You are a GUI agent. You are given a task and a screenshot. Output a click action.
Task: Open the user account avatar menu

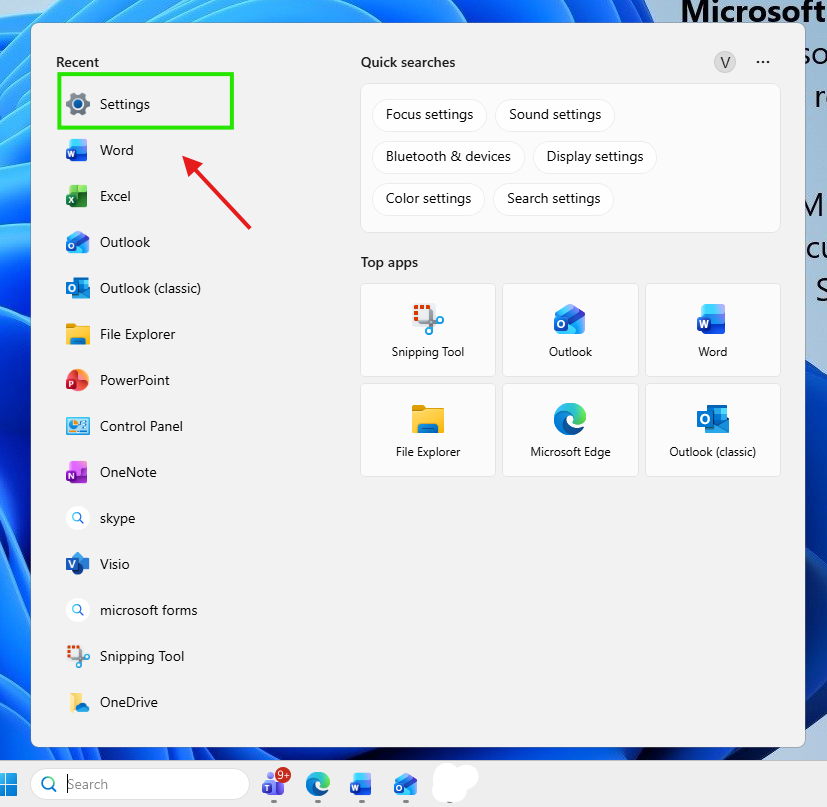coord(724,62)
